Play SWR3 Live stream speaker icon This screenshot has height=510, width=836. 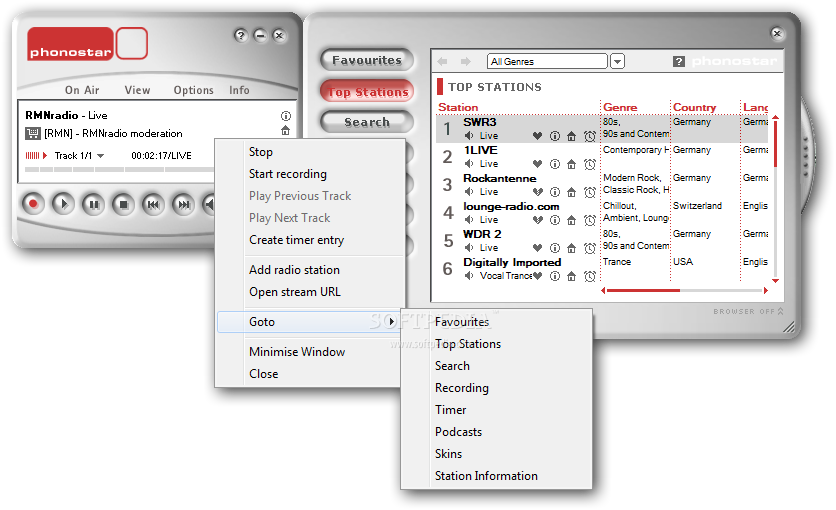click(x=469, y=136)
